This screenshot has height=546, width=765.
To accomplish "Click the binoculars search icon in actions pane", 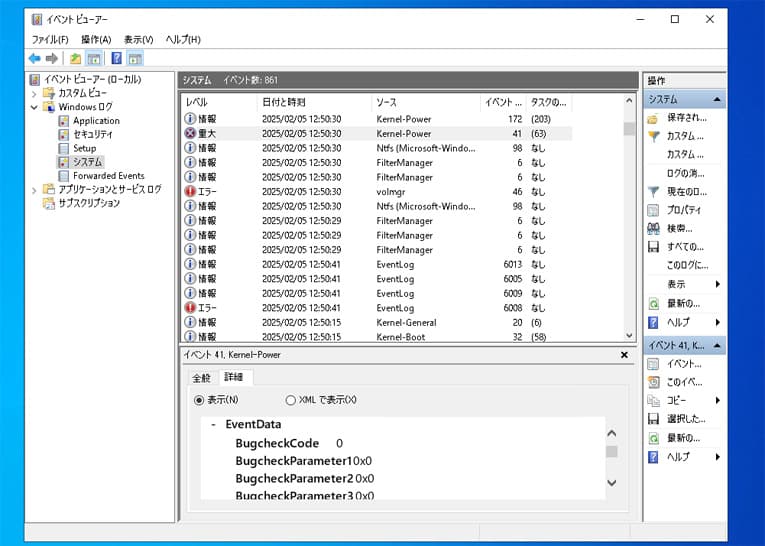I will pos(653,228).
